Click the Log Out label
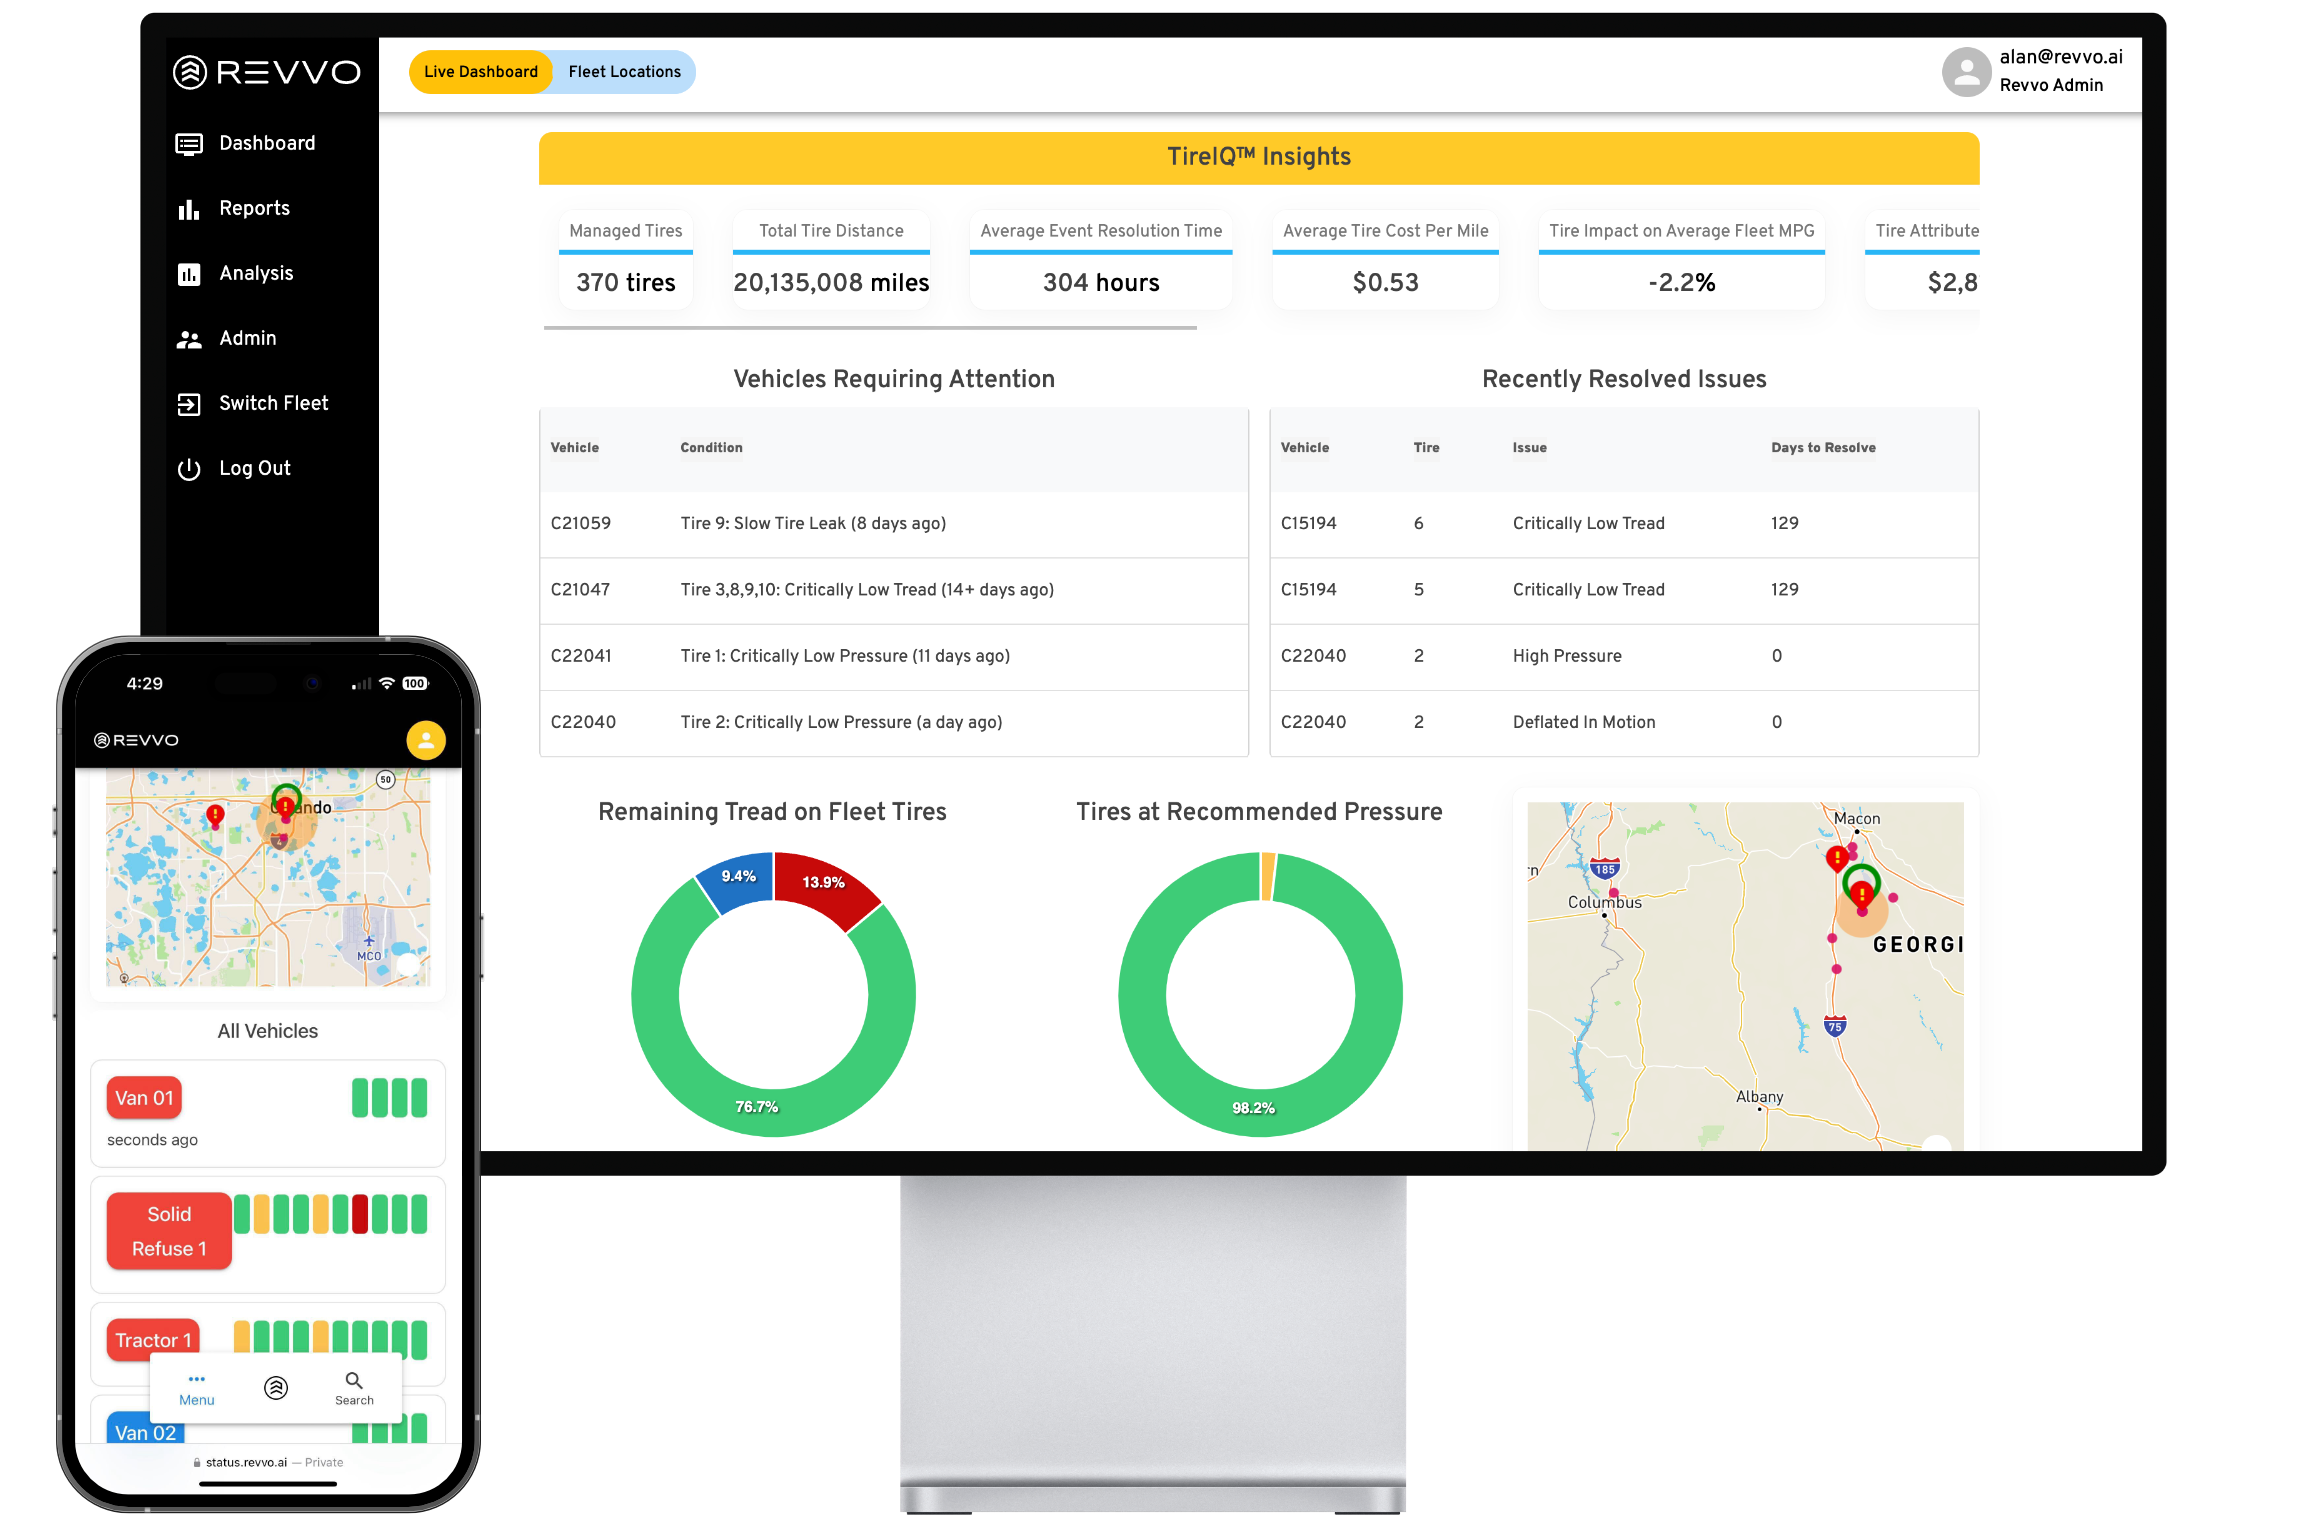The height and width of the screenshot is (1526, 2300). point(255,469)
